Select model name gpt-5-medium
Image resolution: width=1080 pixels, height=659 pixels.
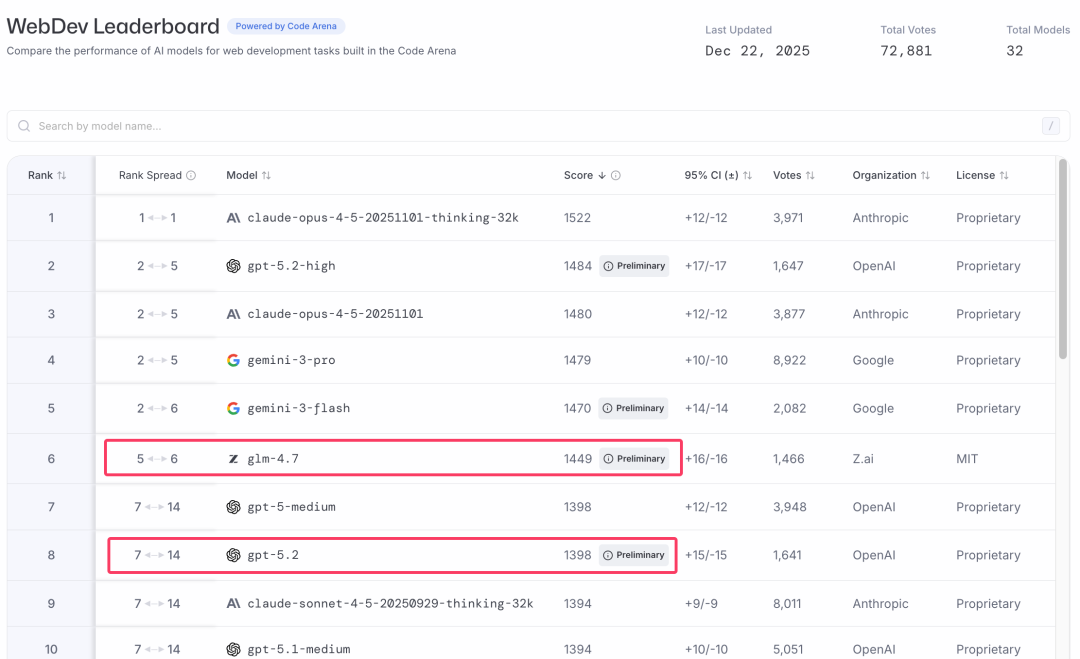pyautogui.click(x=291, y=507)
